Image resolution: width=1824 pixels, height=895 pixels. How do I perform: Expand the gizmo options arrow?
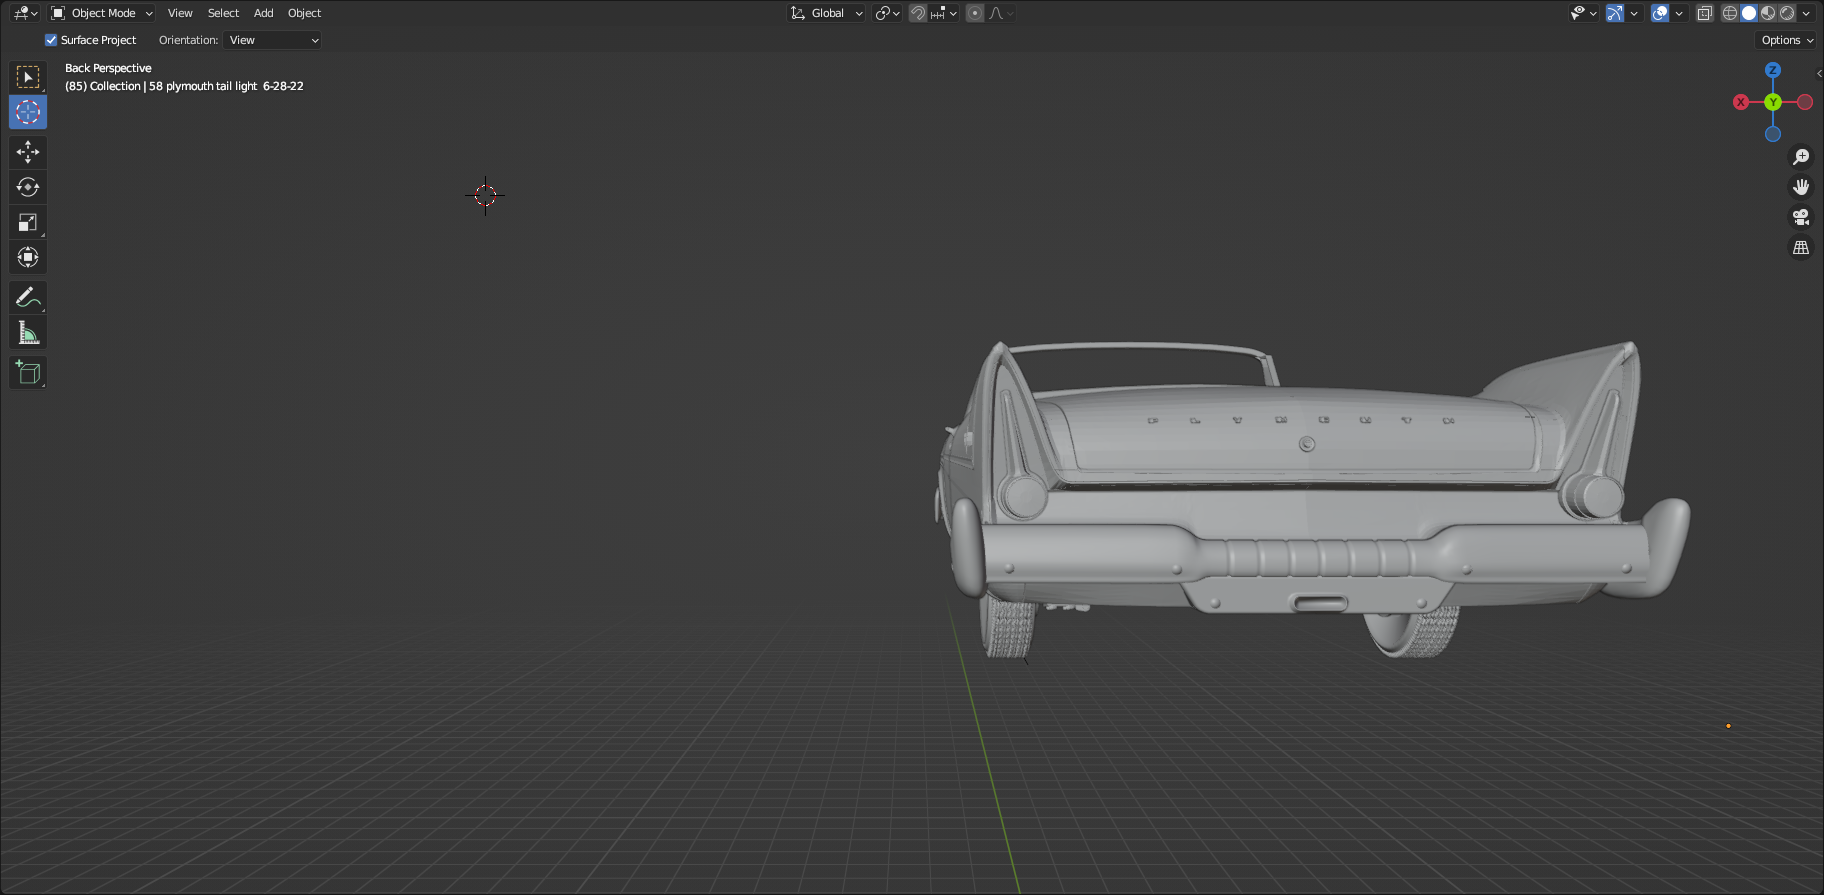[x=1634, y=13]
